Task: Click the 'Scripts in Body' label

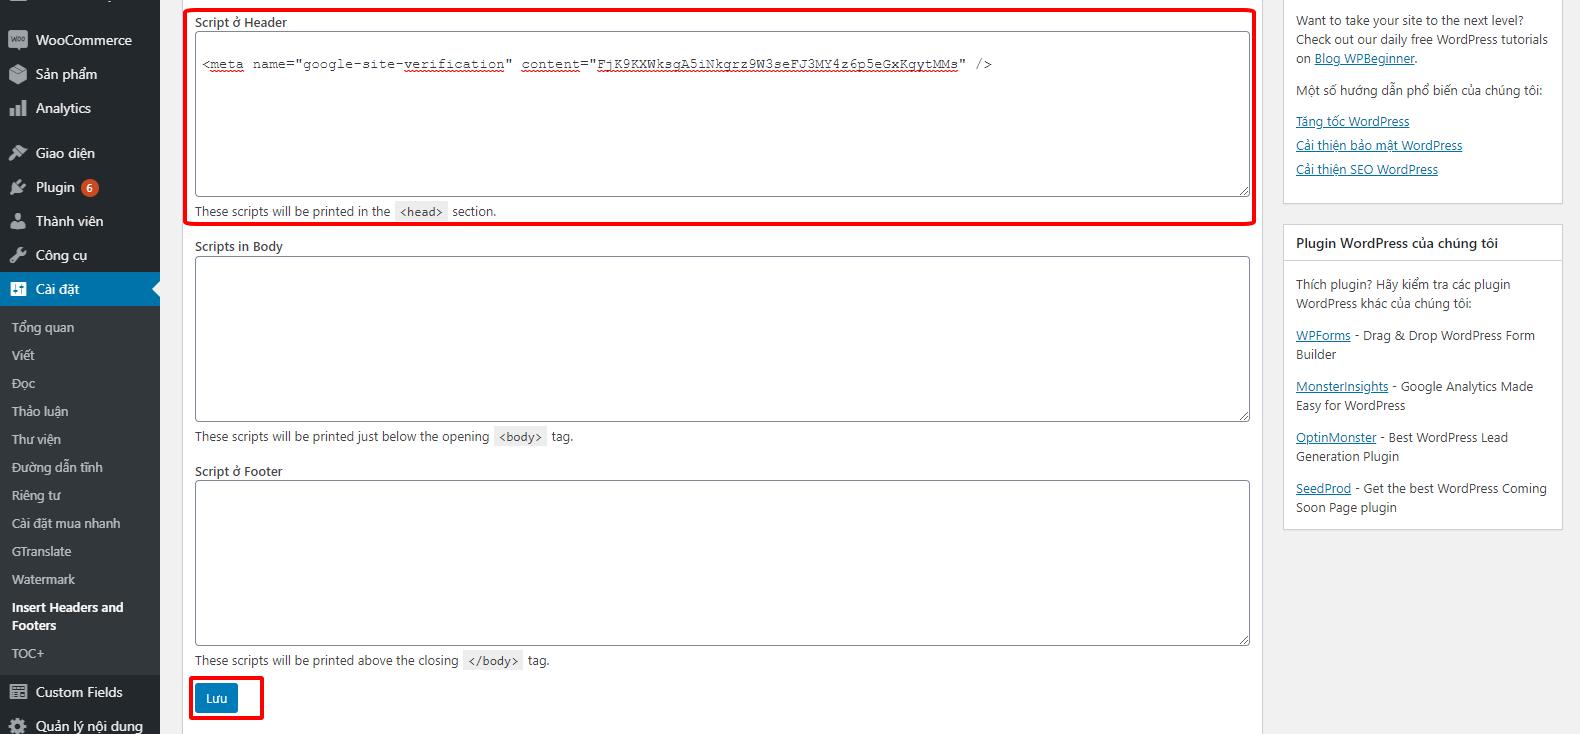Action: (239, 246)
